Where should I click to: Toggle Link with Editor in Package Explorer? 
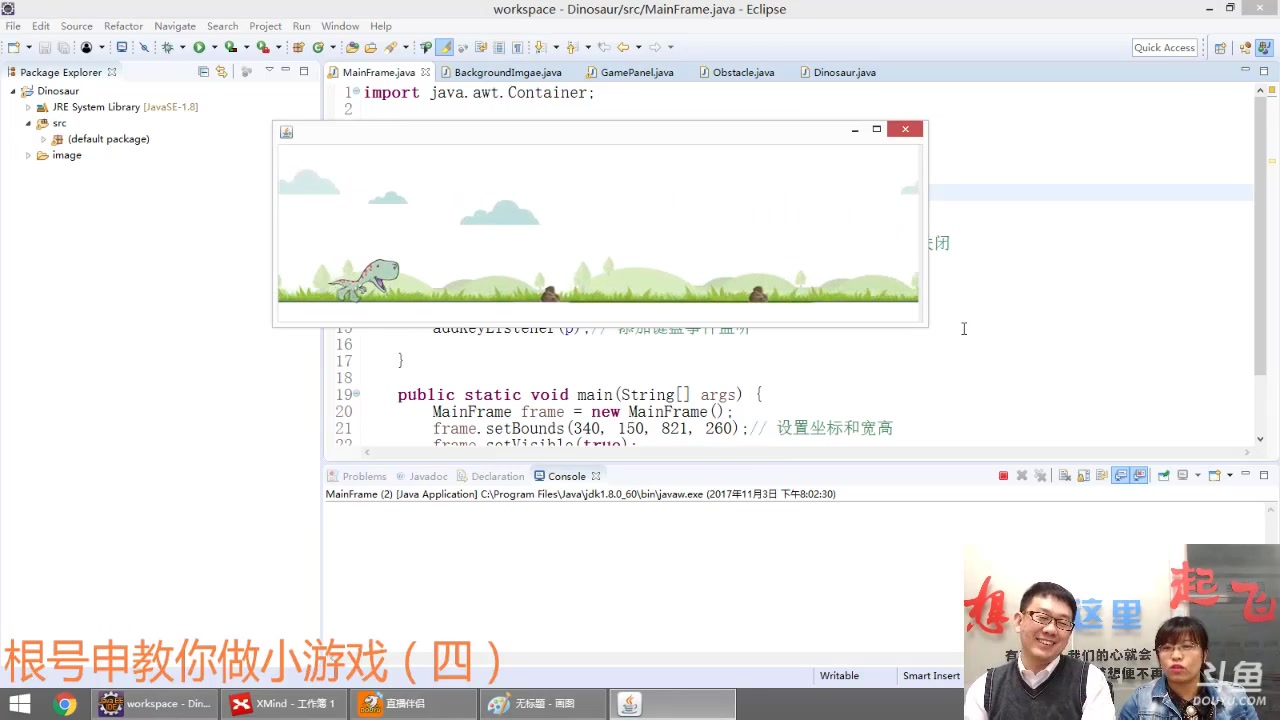(221, 72)
